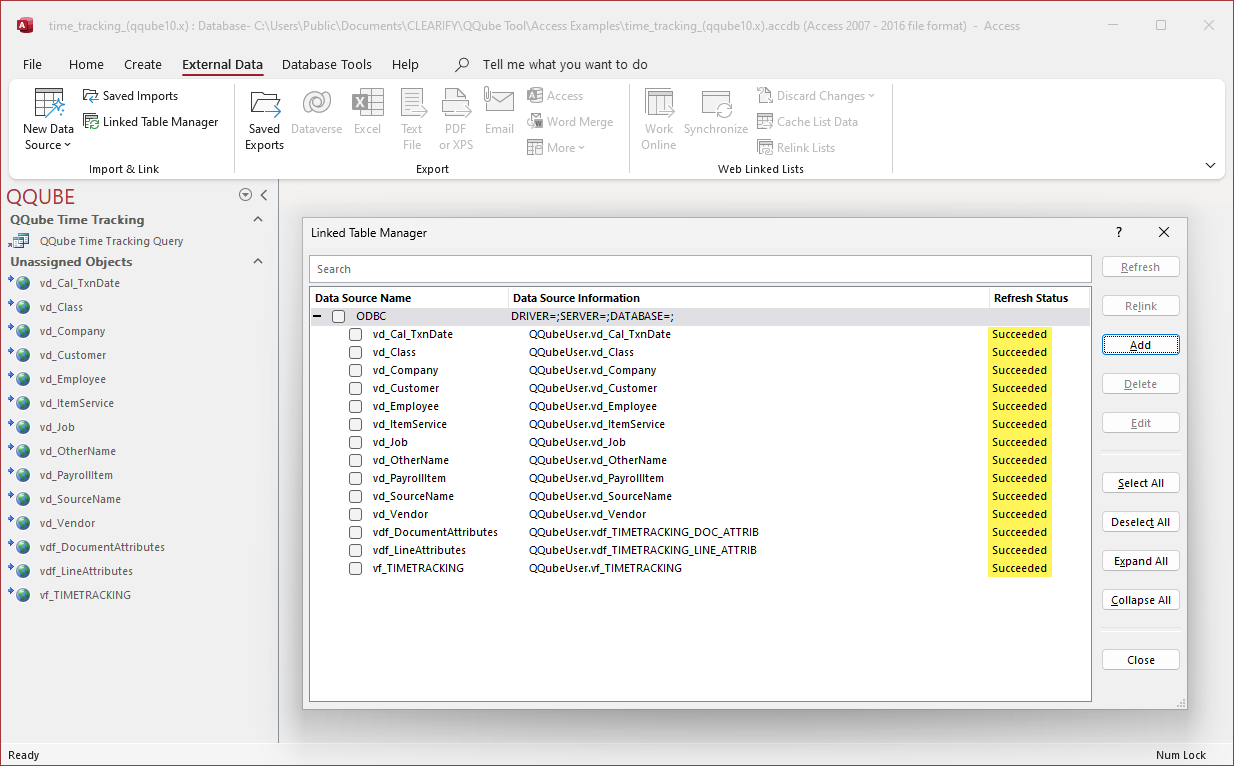Open QQube Time Tracking Query
The height and width of the screenshot is (766, 1234).
point(111,241)
